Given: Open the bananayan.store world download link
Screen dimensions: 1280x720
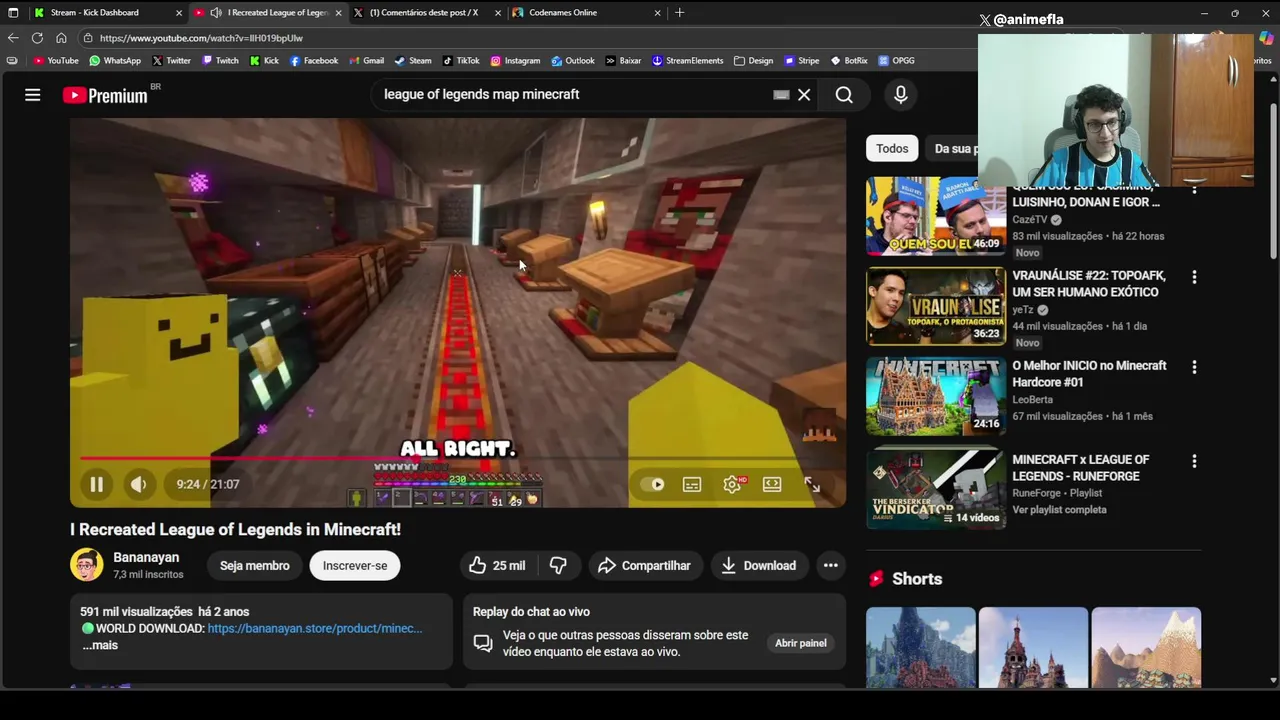Looking at the screenshot, I should click(314, 629).
